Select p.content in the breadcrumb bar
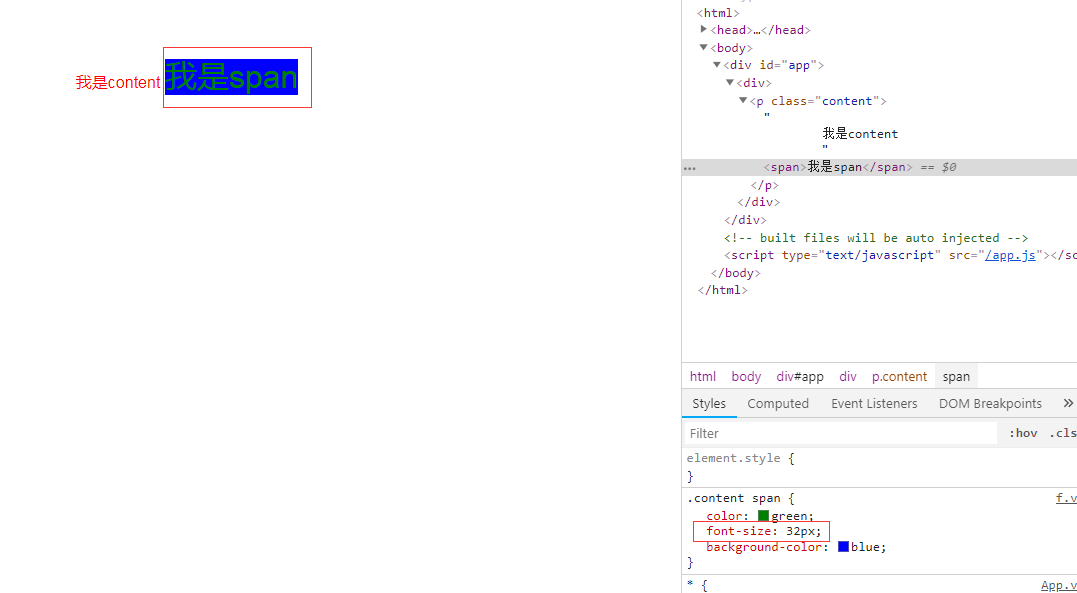 (899, 377)
